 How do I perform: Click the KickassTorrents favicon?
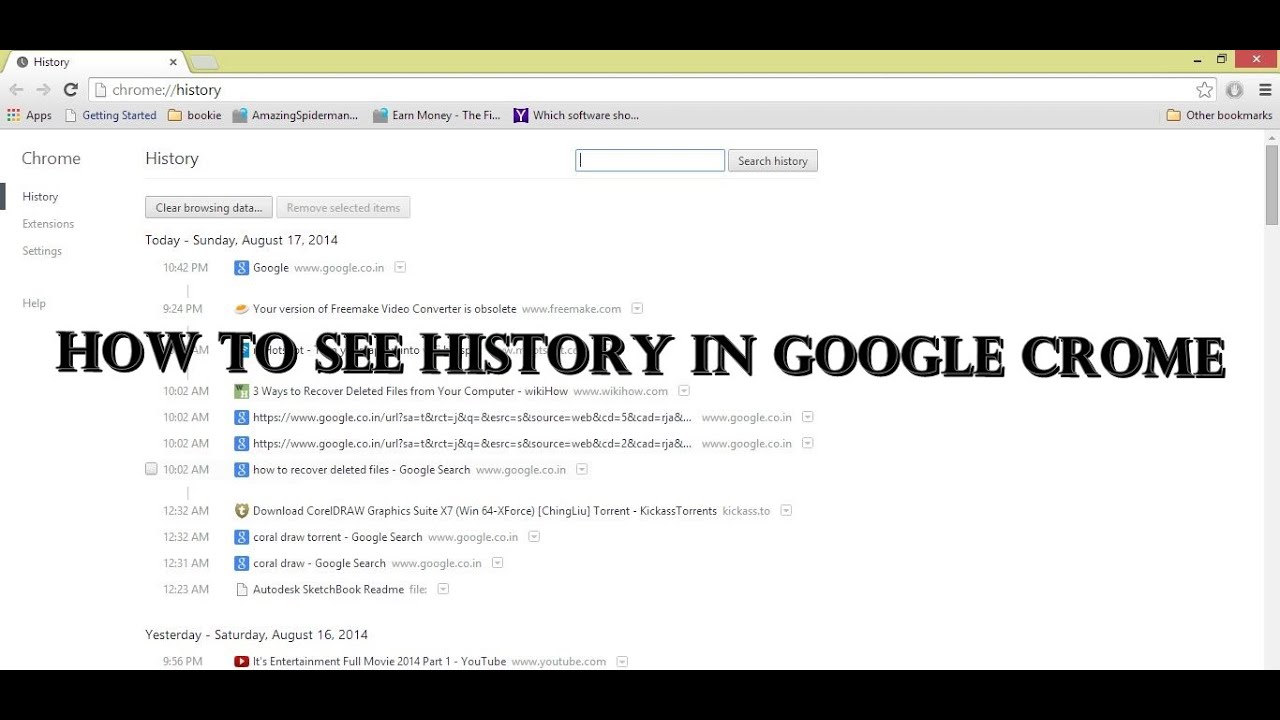pyautogui.click(x=241, y=510)
